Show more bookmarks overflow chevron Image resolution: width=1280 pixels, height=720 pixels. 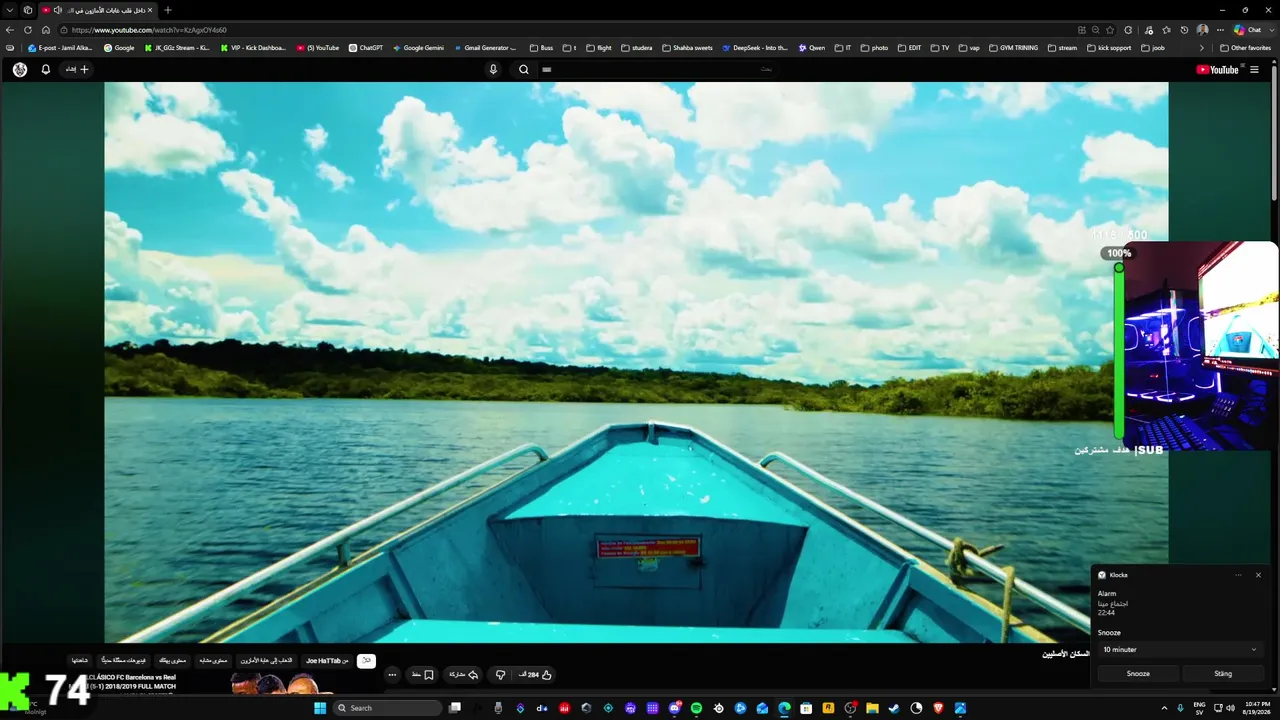[1202, 48]
